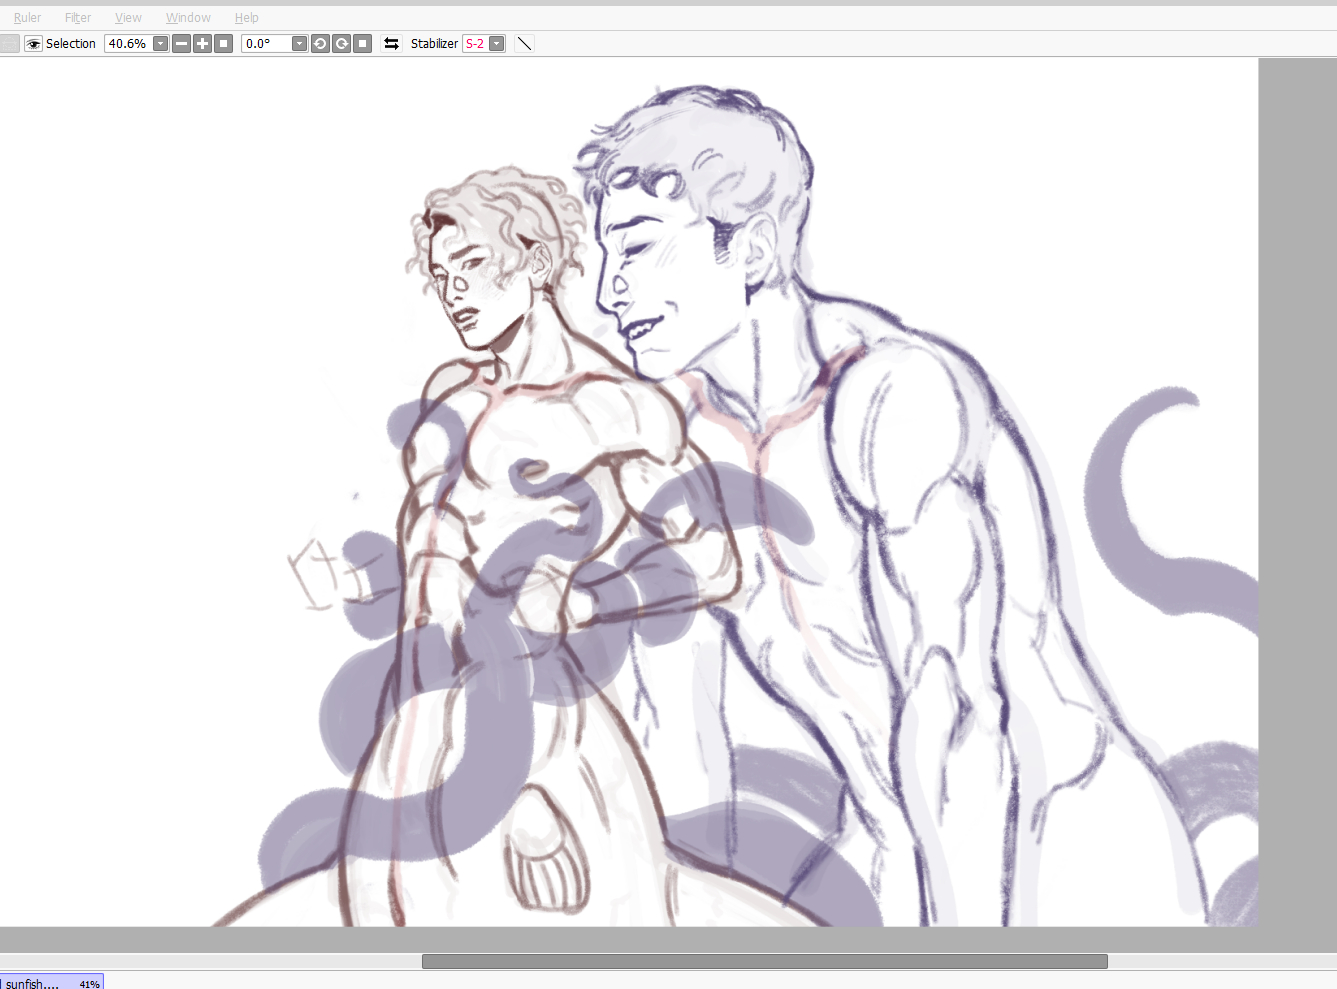This screenshot has width=1337, height=989.
Task: Click the horizontal canvas scrollbar thumb
Action: [x=764, y=961]
